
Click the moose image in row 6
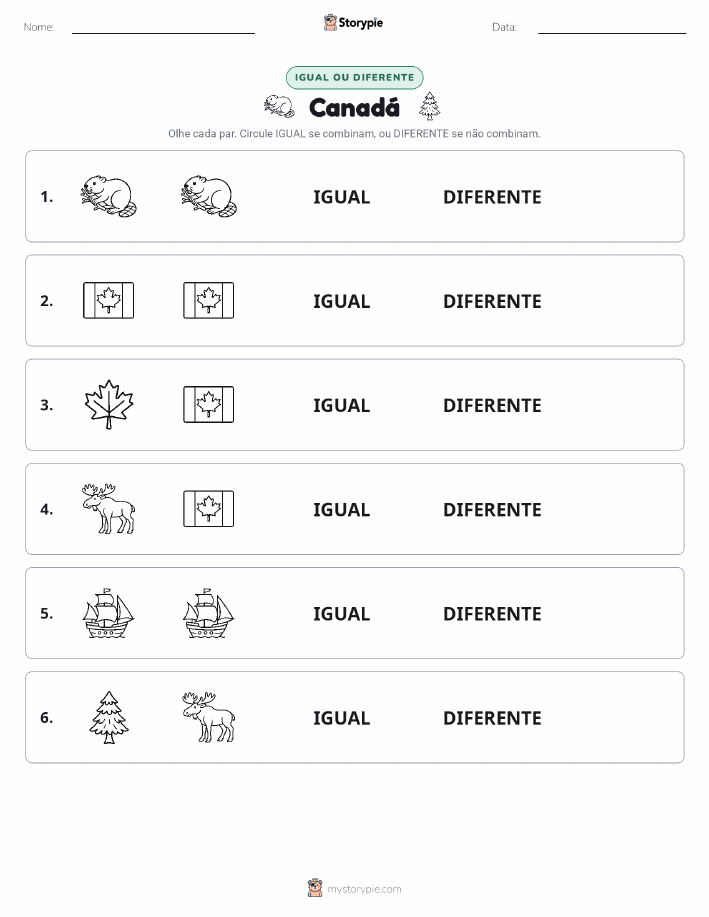point(209,717)
